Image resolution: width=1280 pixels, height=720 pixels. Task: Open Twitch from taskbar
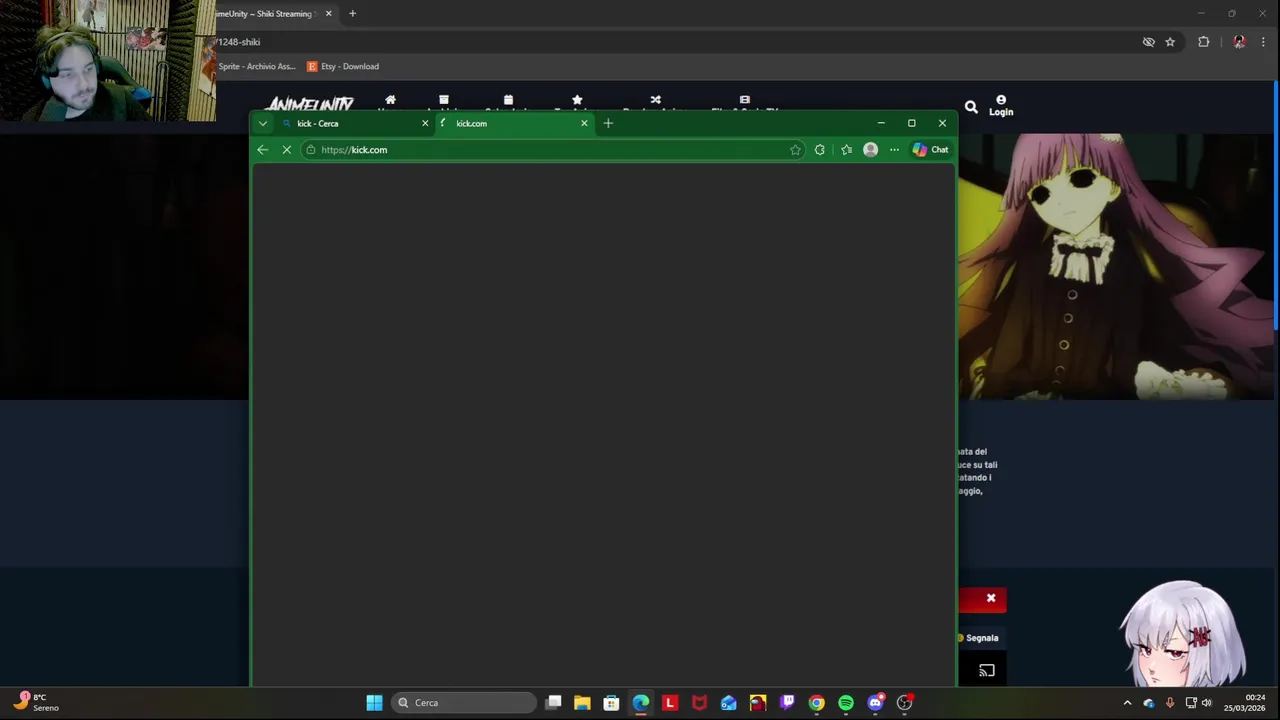click(x=787, y=703)
